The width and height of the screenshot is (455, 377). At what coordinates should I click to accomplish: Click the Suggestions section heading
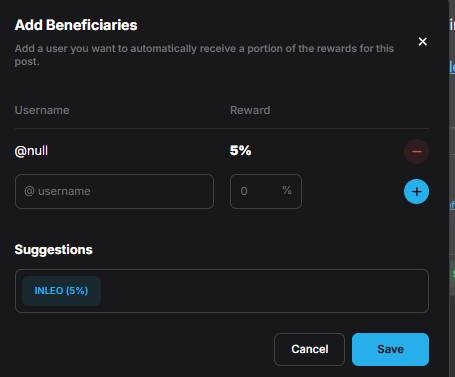53,250
